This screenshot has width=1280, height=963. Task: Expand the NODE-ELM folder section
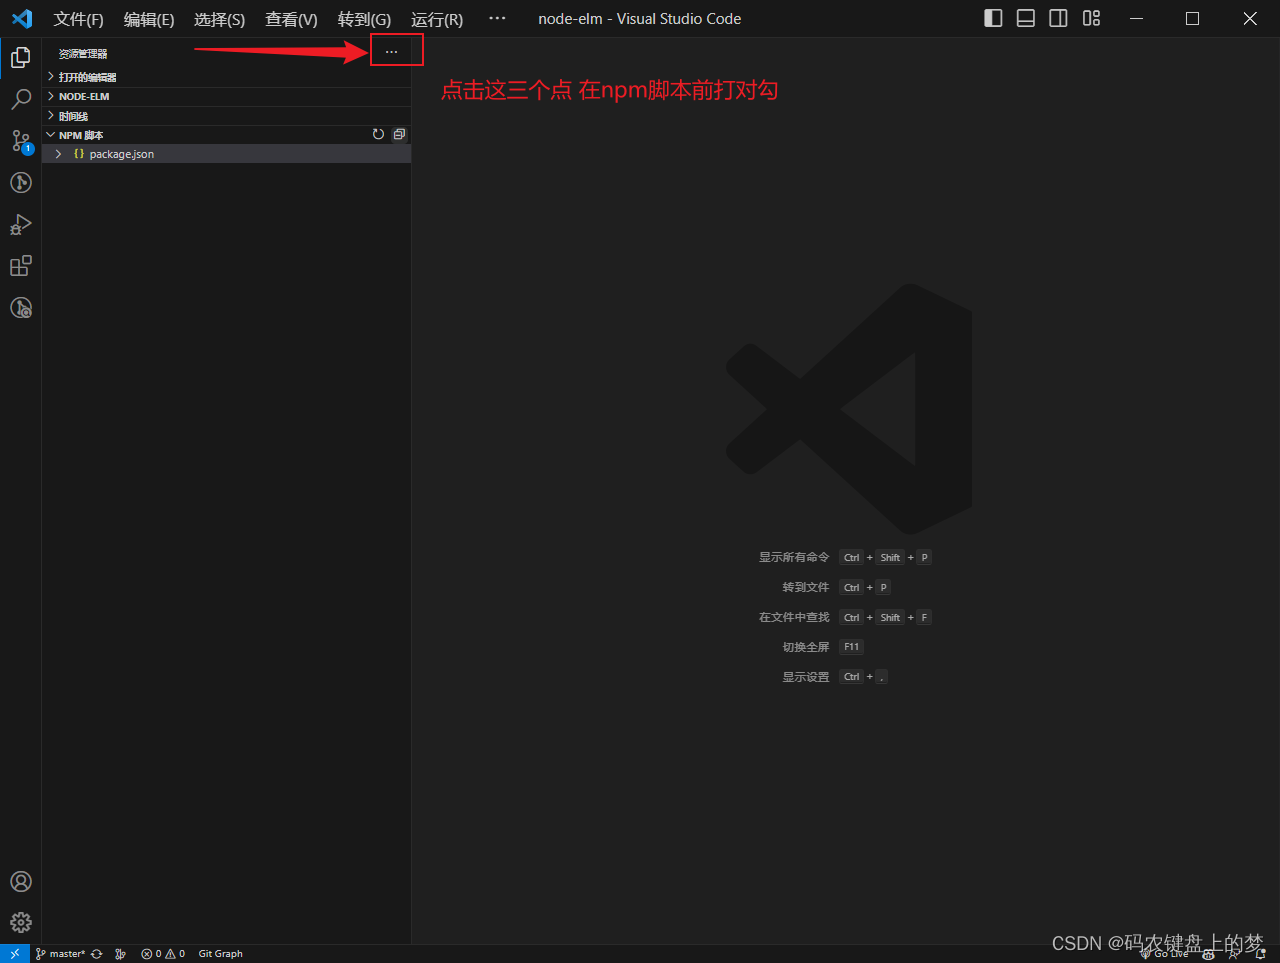226,96
